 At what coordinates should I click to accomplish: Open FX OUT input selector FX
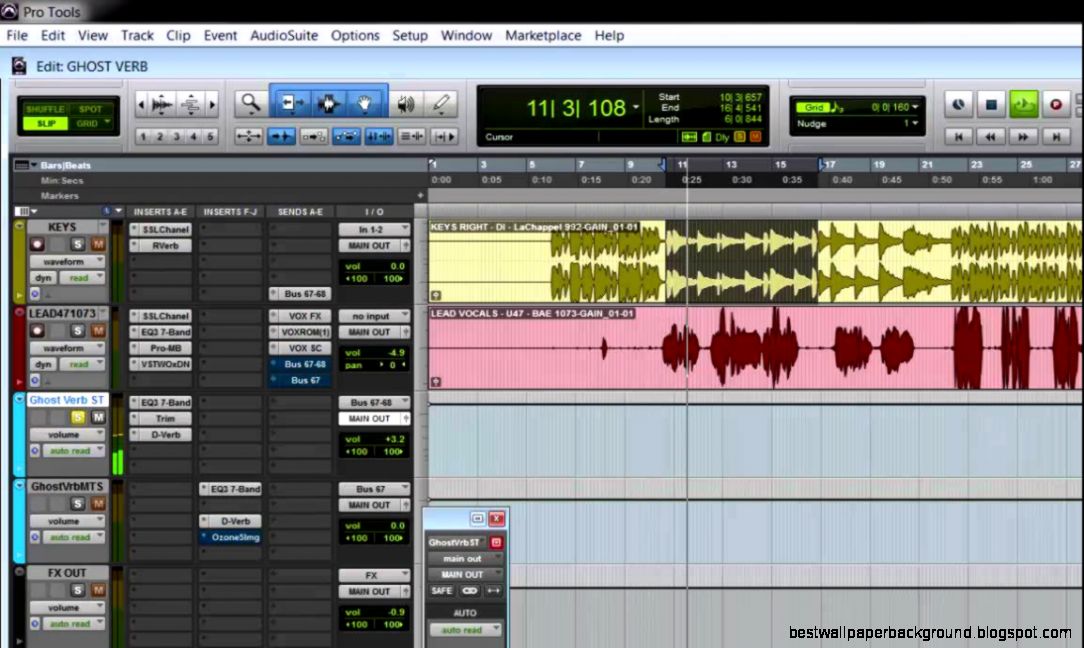point(374,575)
